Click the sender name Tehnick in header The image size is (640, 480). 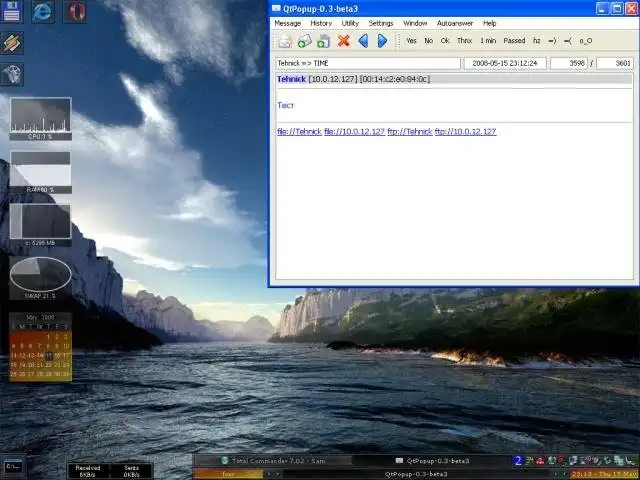click(291, 79)
